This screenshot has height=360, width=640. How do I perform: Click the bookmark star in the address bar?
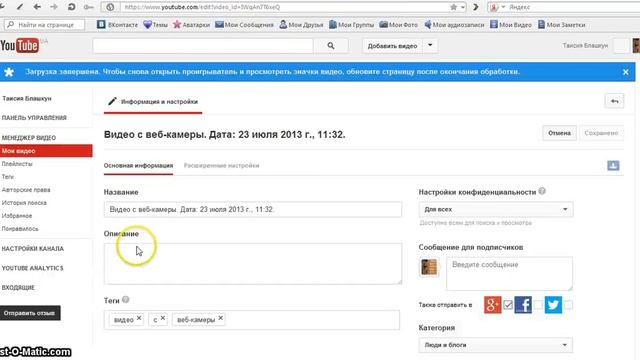coord(453,7)
